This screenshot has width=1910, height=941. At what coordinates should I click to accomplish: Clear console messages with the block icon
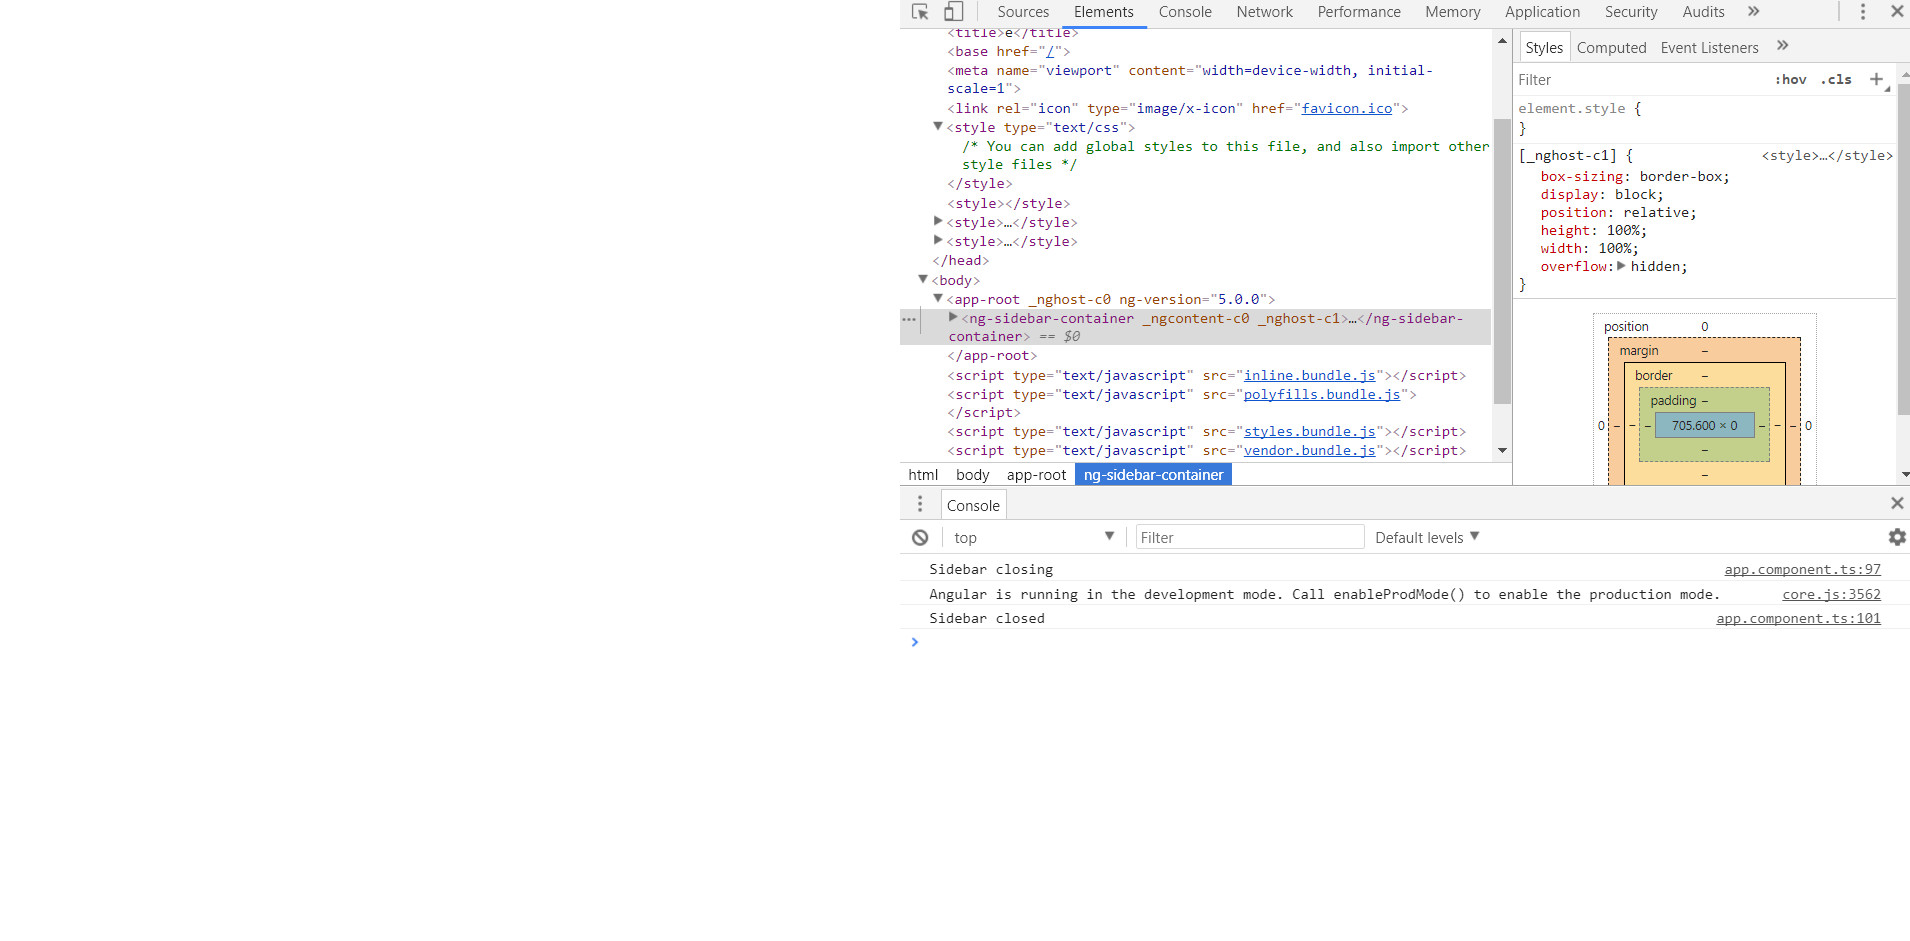919,537
